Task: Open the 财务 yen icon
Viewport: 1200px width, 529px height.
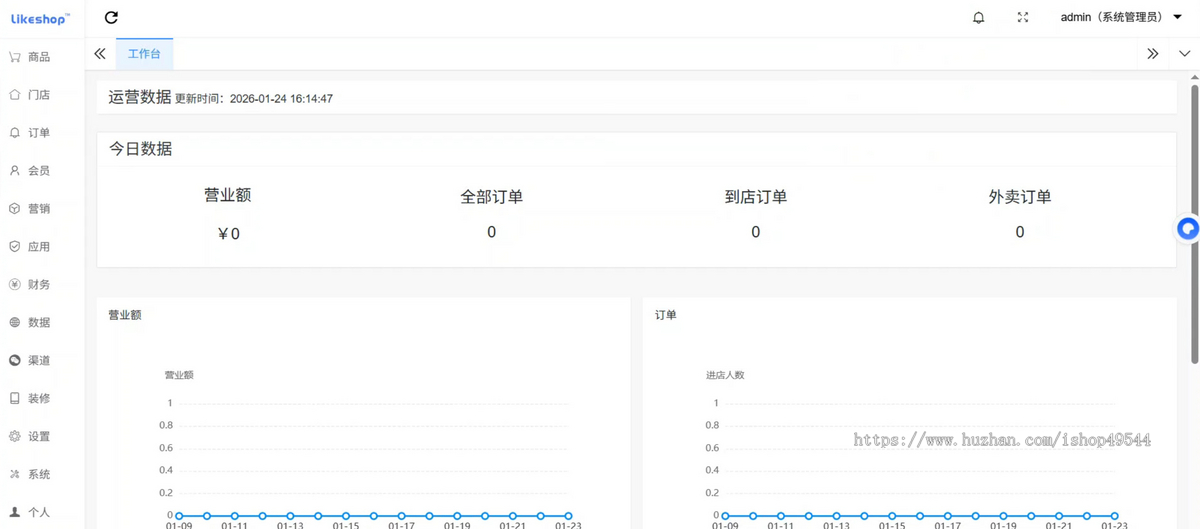Action: tap(15, 285)
